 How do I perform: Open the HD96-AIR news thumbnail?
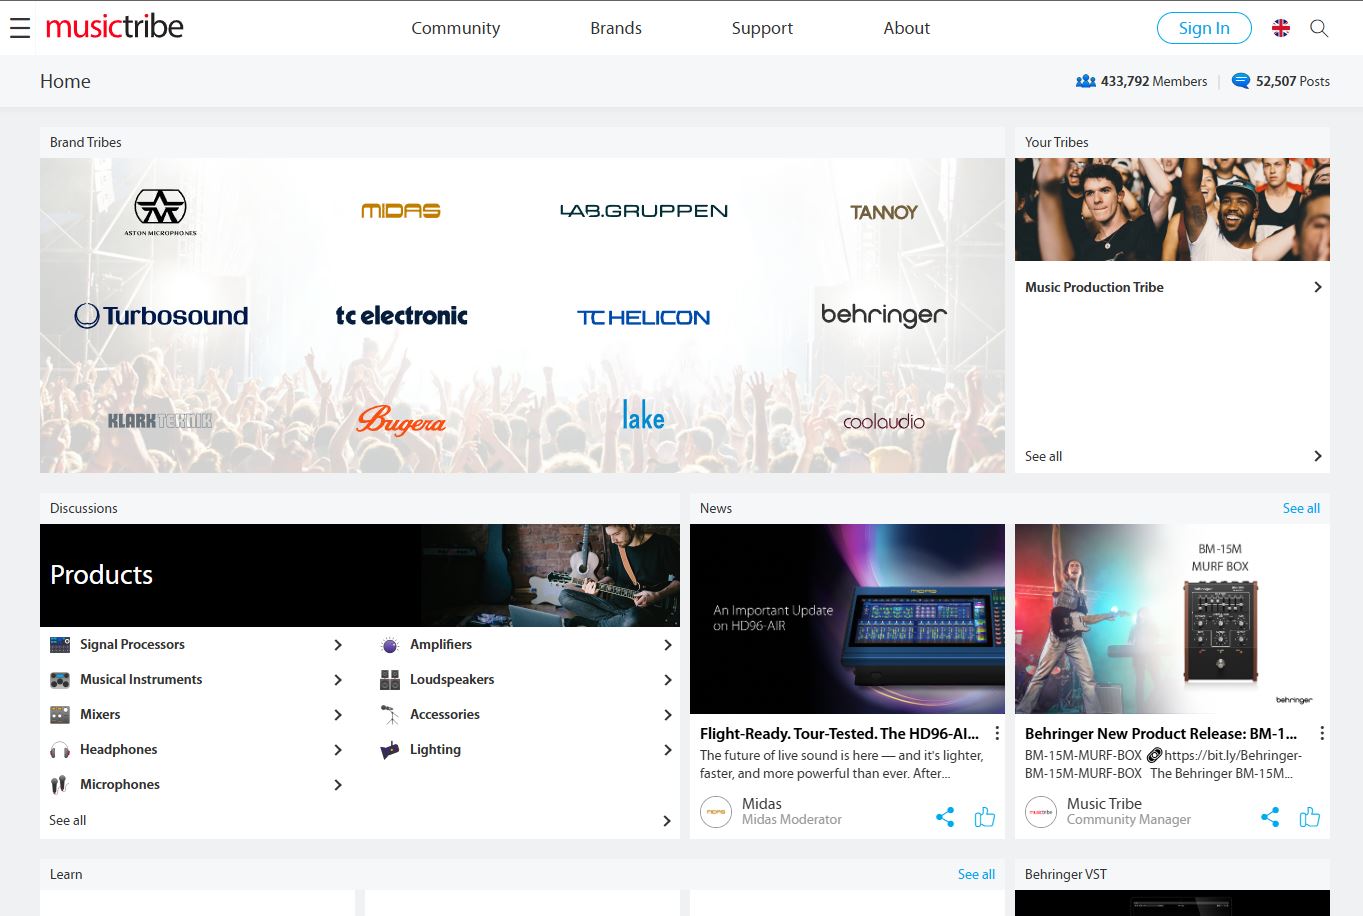pos(847,619)
